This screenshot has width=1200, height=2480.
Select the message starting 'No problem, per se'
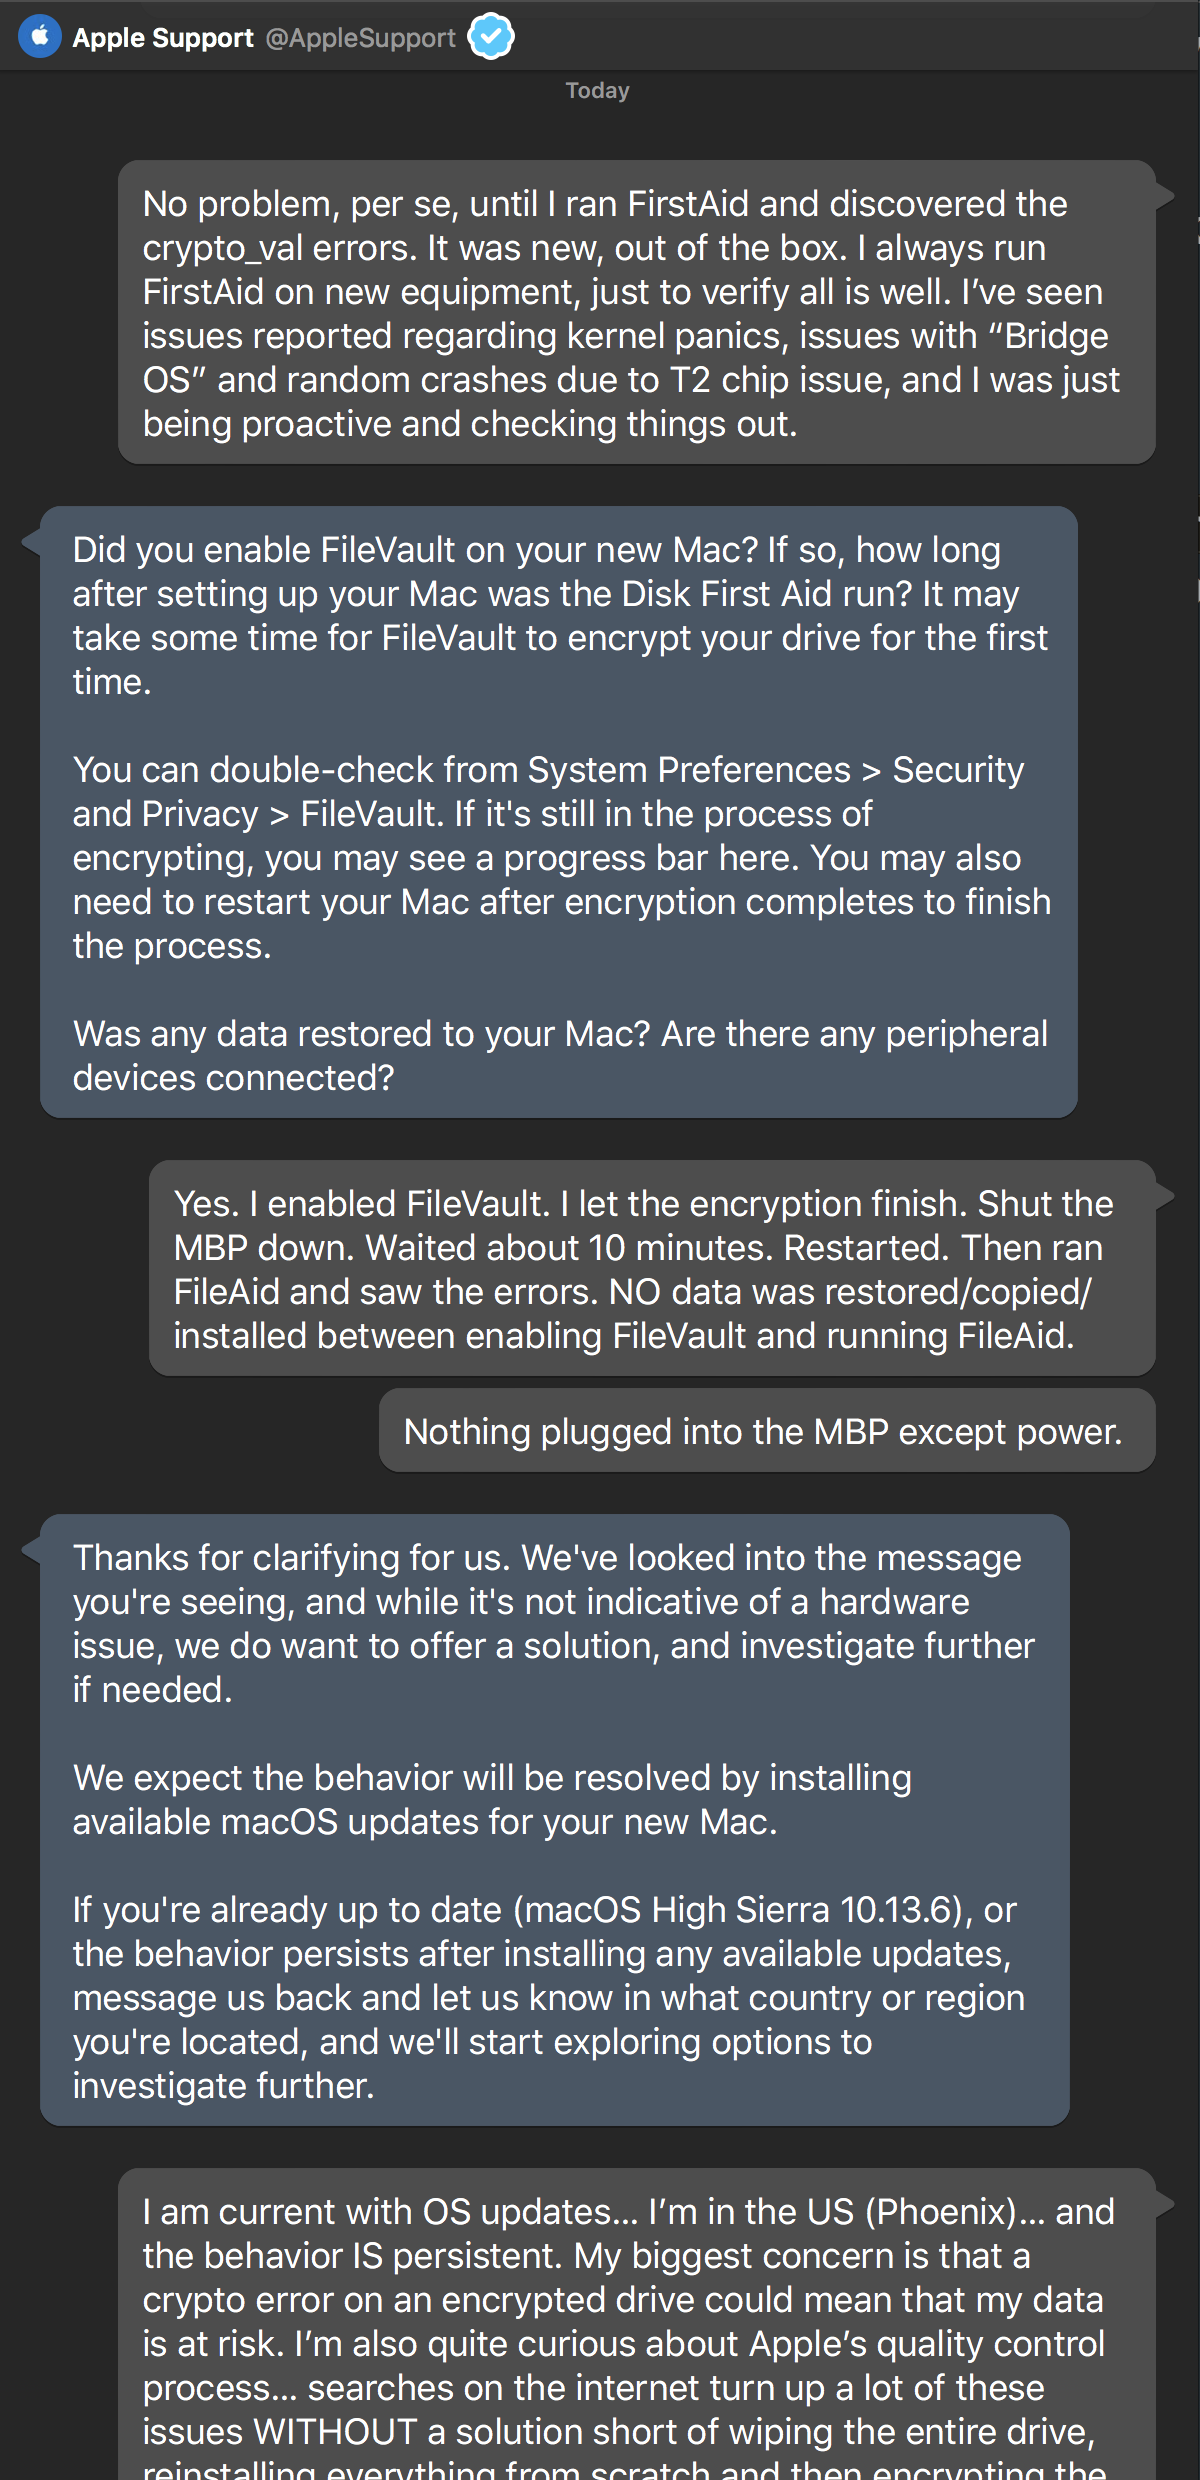(637, 313)
